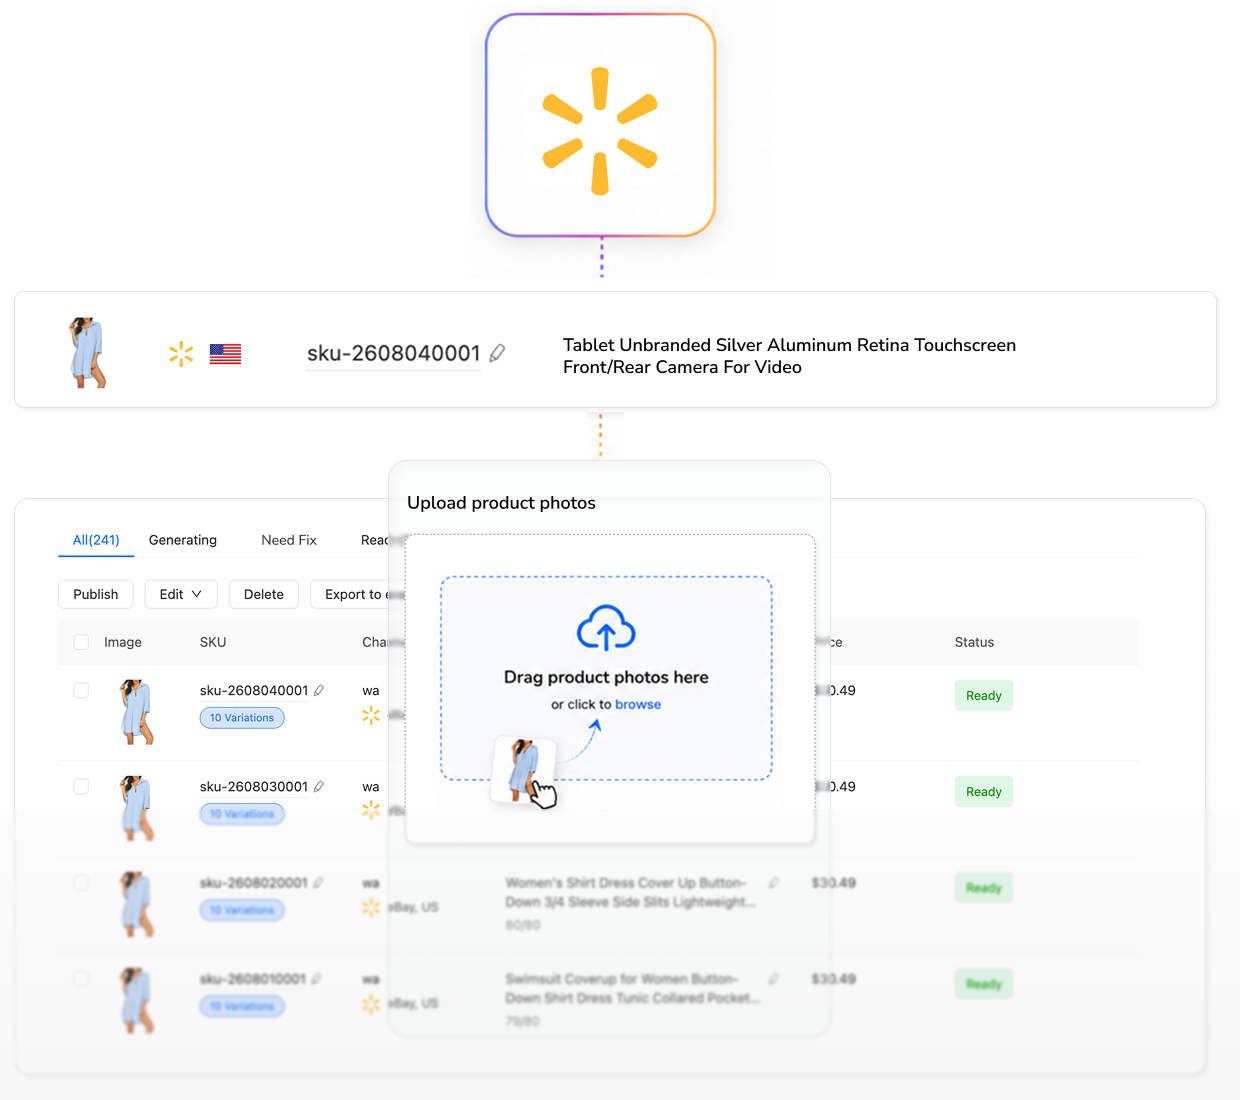
Task: Click the Ready status of row sku-2608010001
Action: tap(984, 984)
